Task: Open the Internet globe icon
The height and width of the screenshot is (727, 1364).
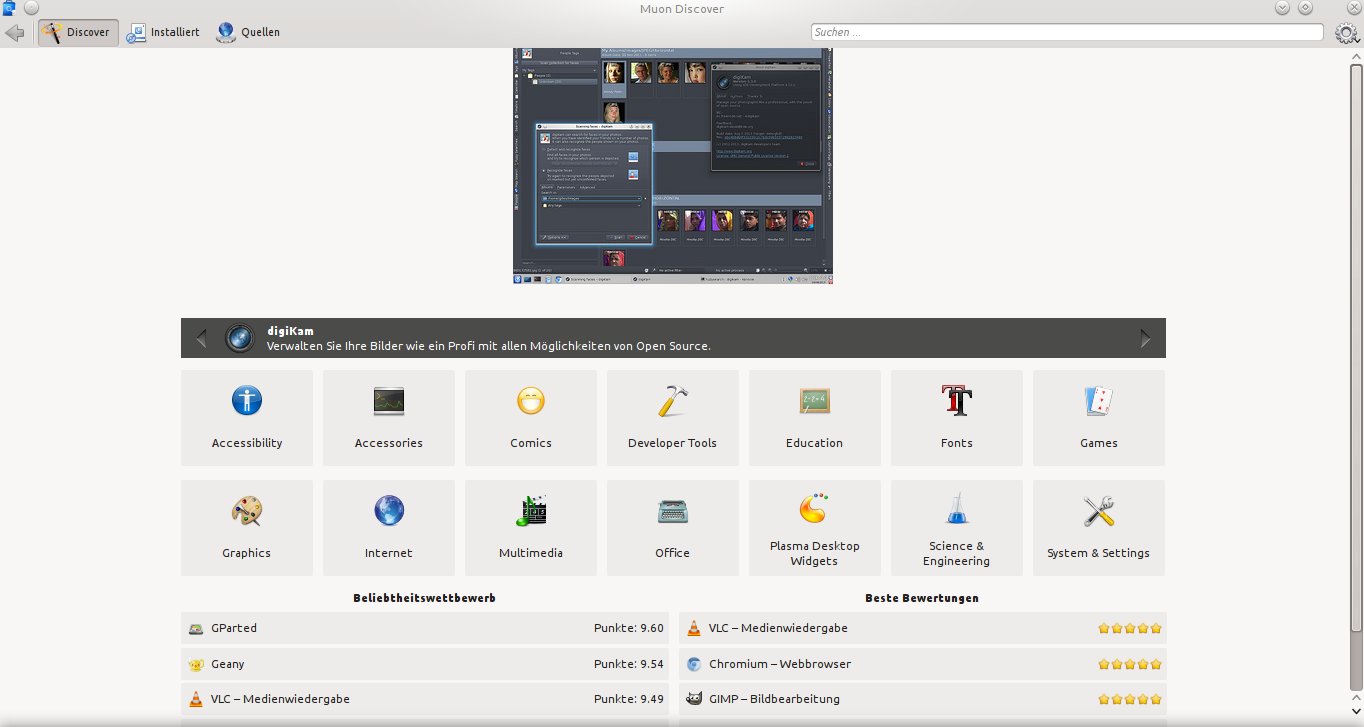Action: coord(389,511)
